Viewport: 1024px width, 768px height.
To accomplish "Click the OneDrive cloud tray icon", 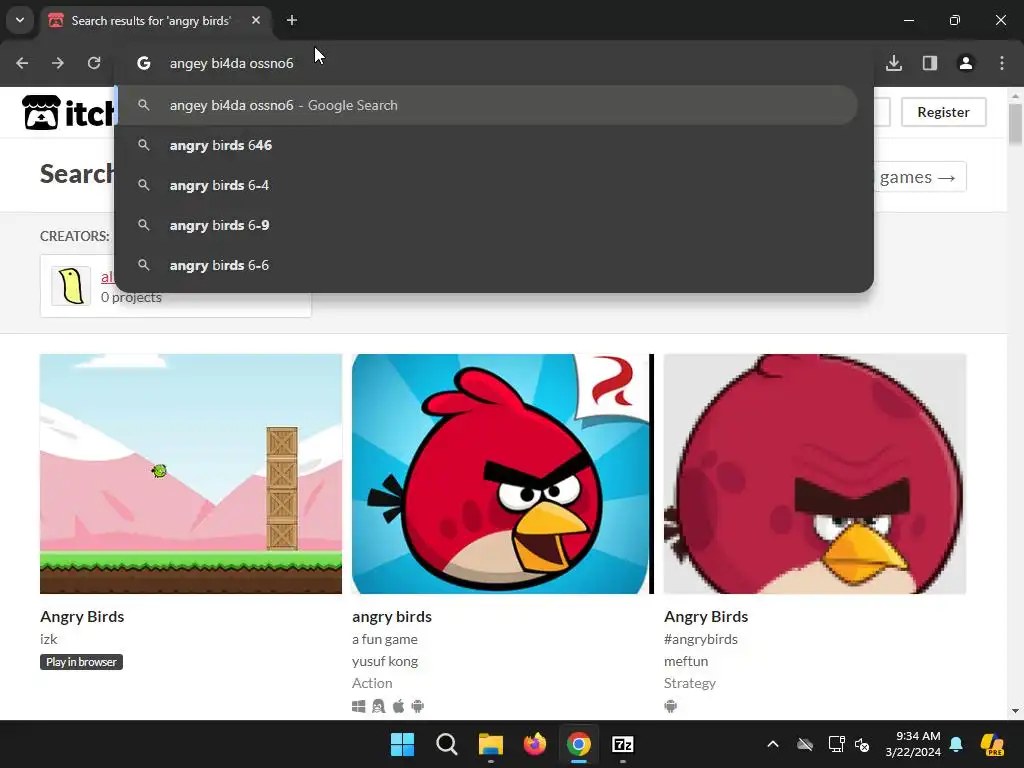I will (x=805, y=744).
